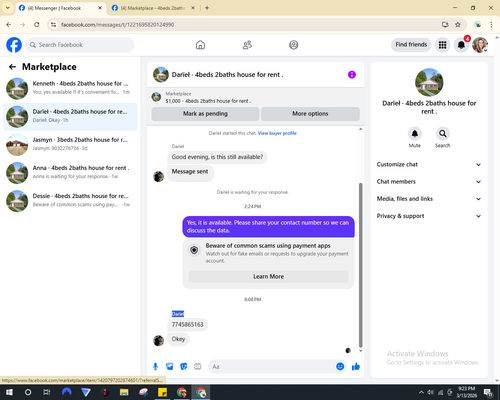Screen dimensions: 500x400
Task: Mute this conversation with the bell toggle
Action: click(415, 134)
